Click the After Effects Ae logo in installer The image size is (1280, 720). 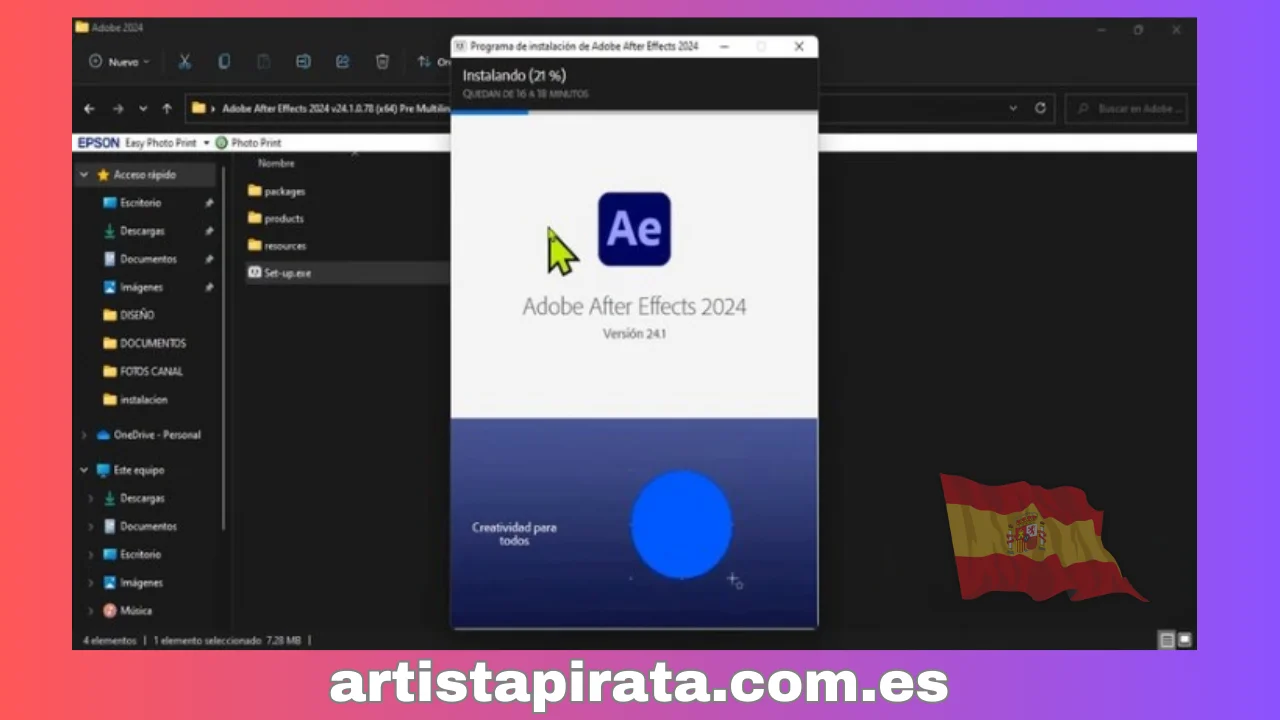point(634,229)
